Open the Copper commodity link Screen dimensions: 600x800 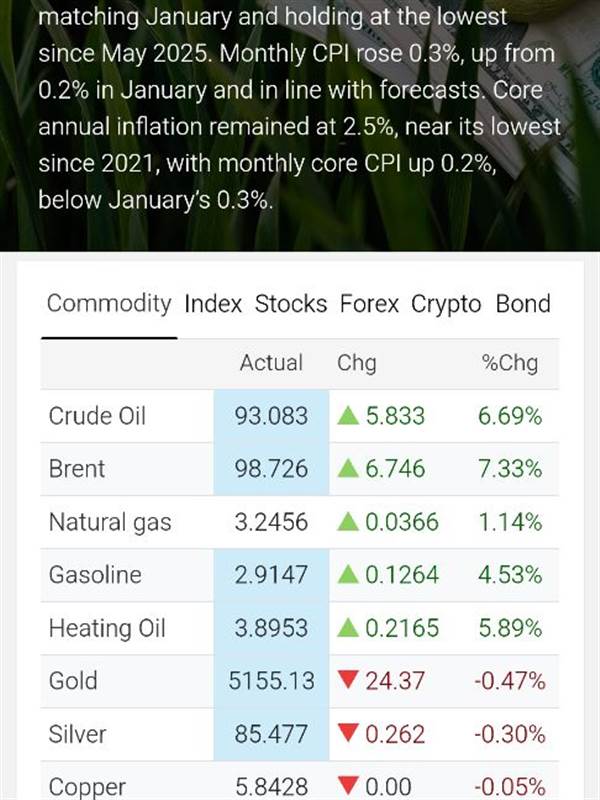click(x=87, y=786)
